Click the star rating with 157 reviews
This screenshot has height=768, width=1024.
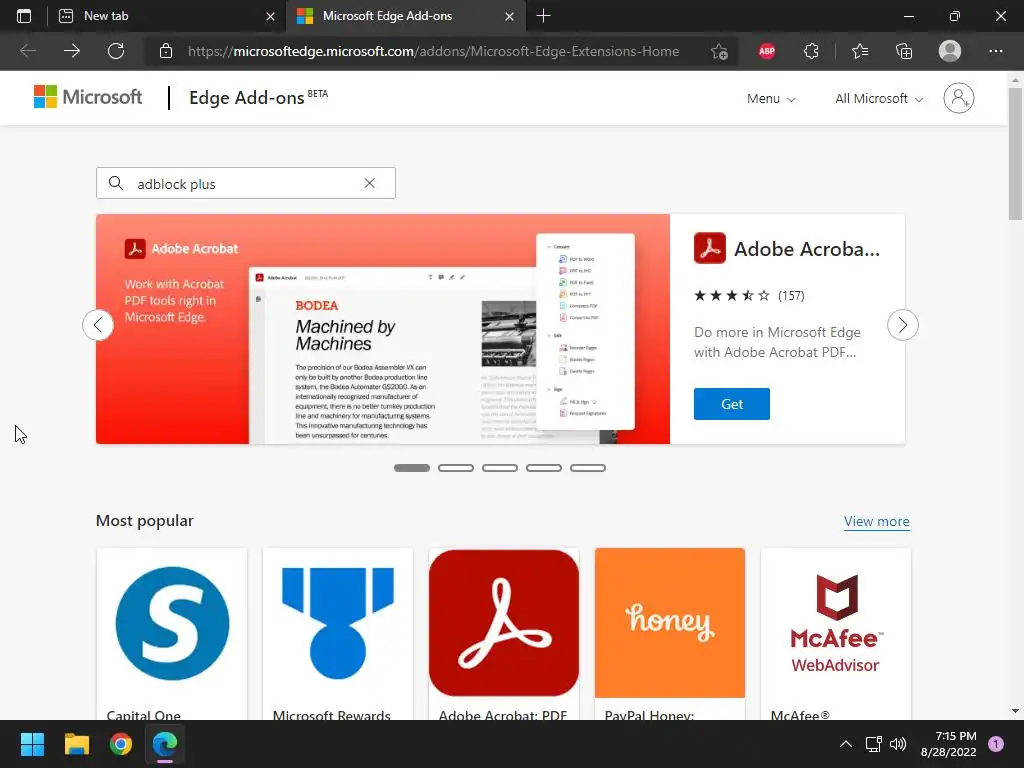click(749, 296)
